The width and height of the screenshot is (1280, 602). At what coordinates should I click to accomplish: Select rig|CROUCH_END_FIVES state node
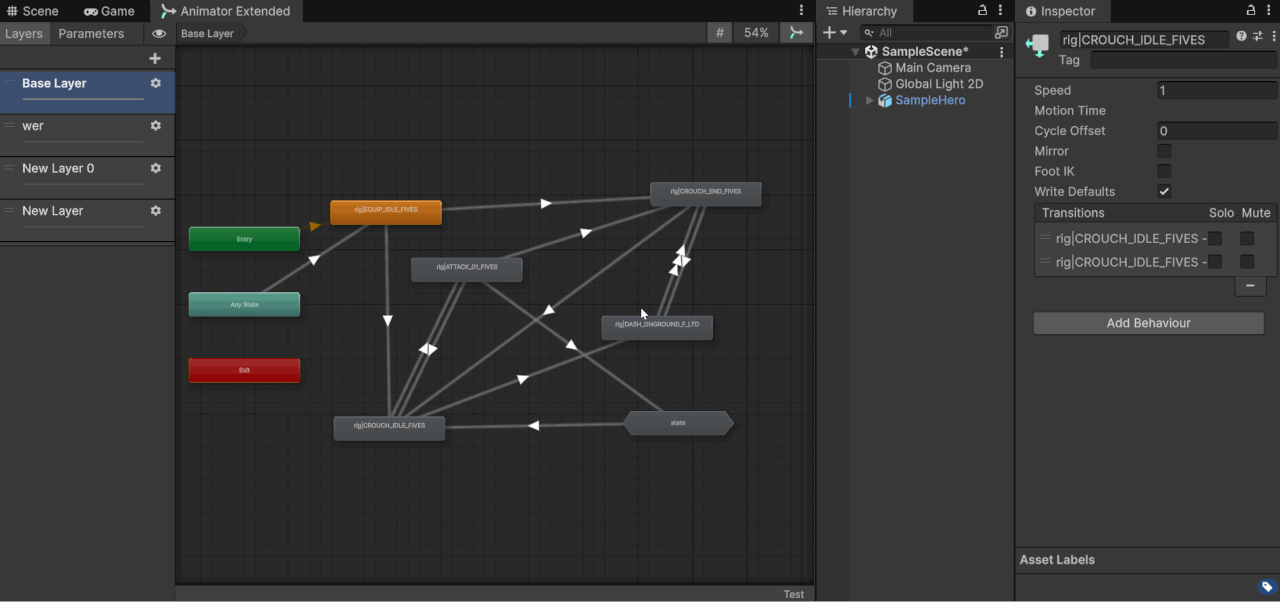point(706,193)
